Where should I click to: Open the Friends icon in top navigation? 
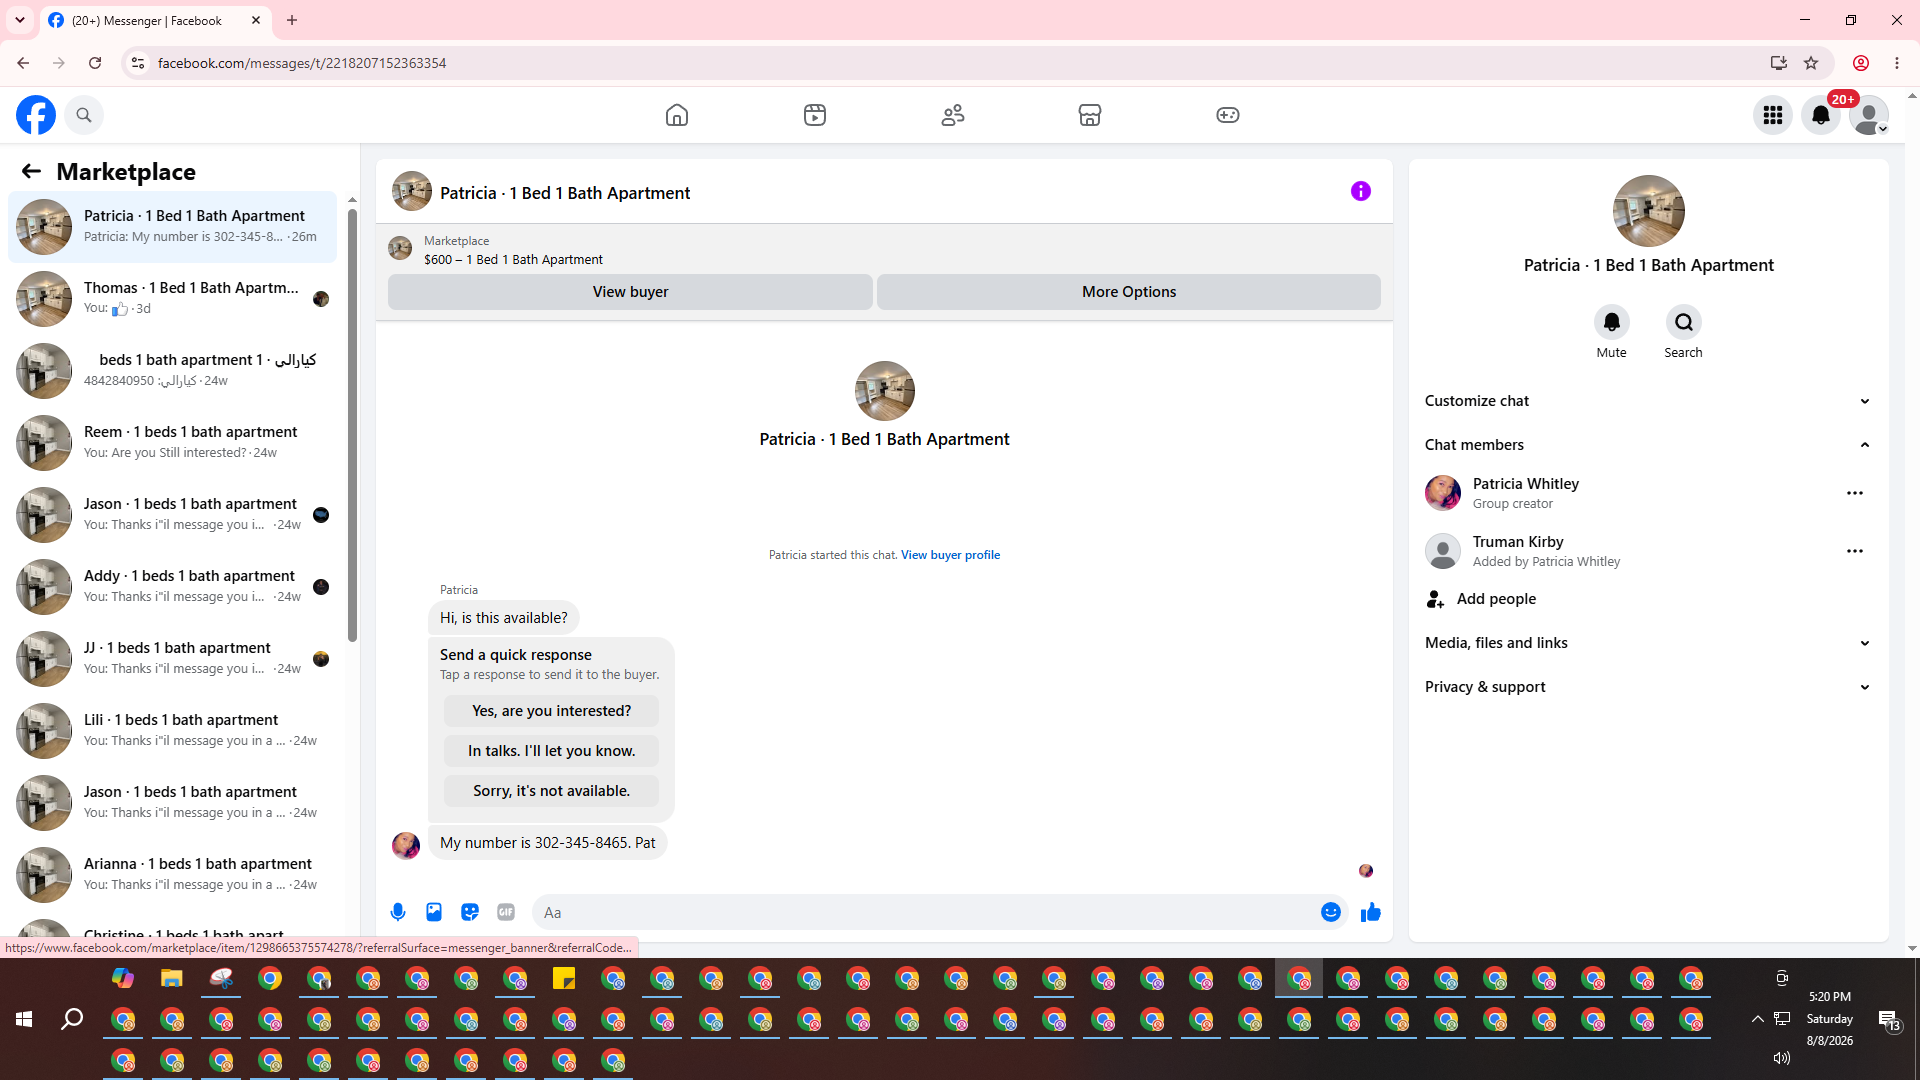(x=953, y=115)
